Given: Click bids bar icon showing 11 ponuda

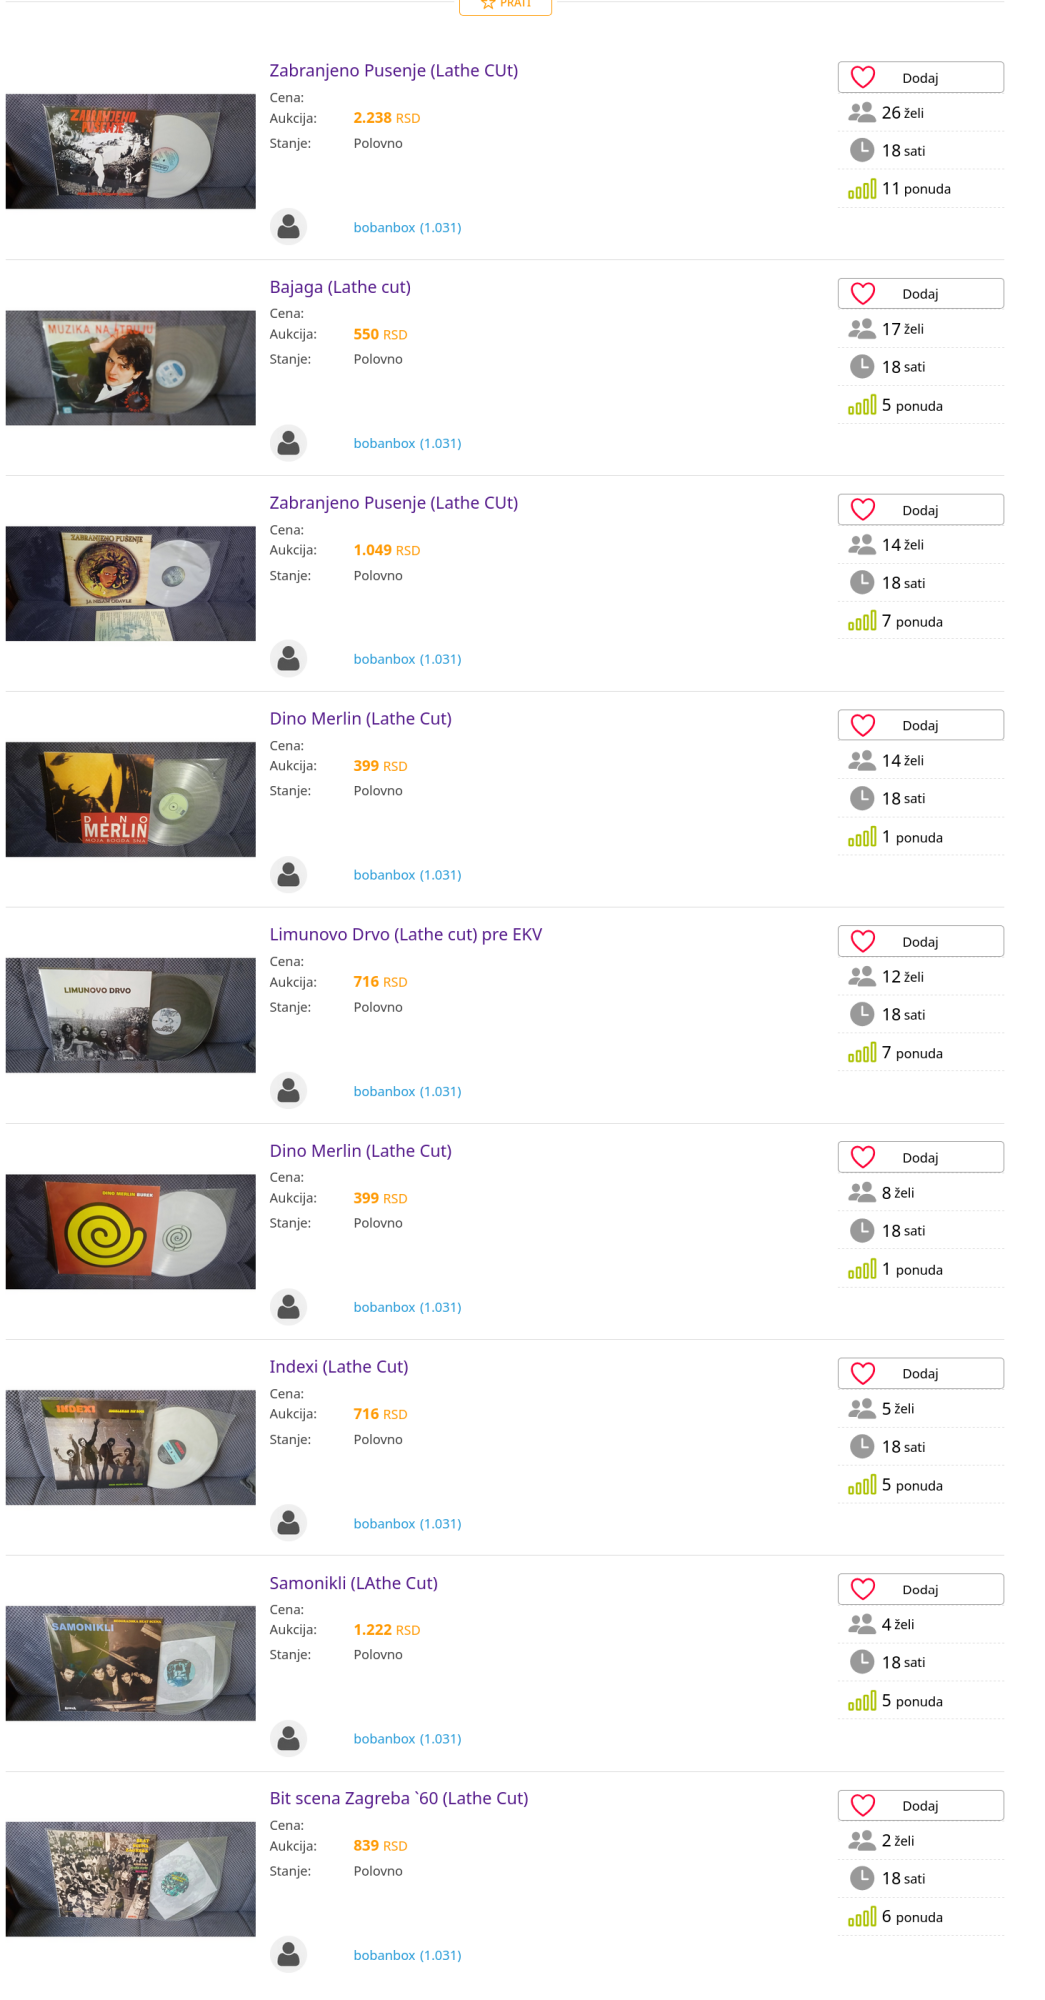Looking at the screenshot, I should pyautogui.click(x=862, y=189).
